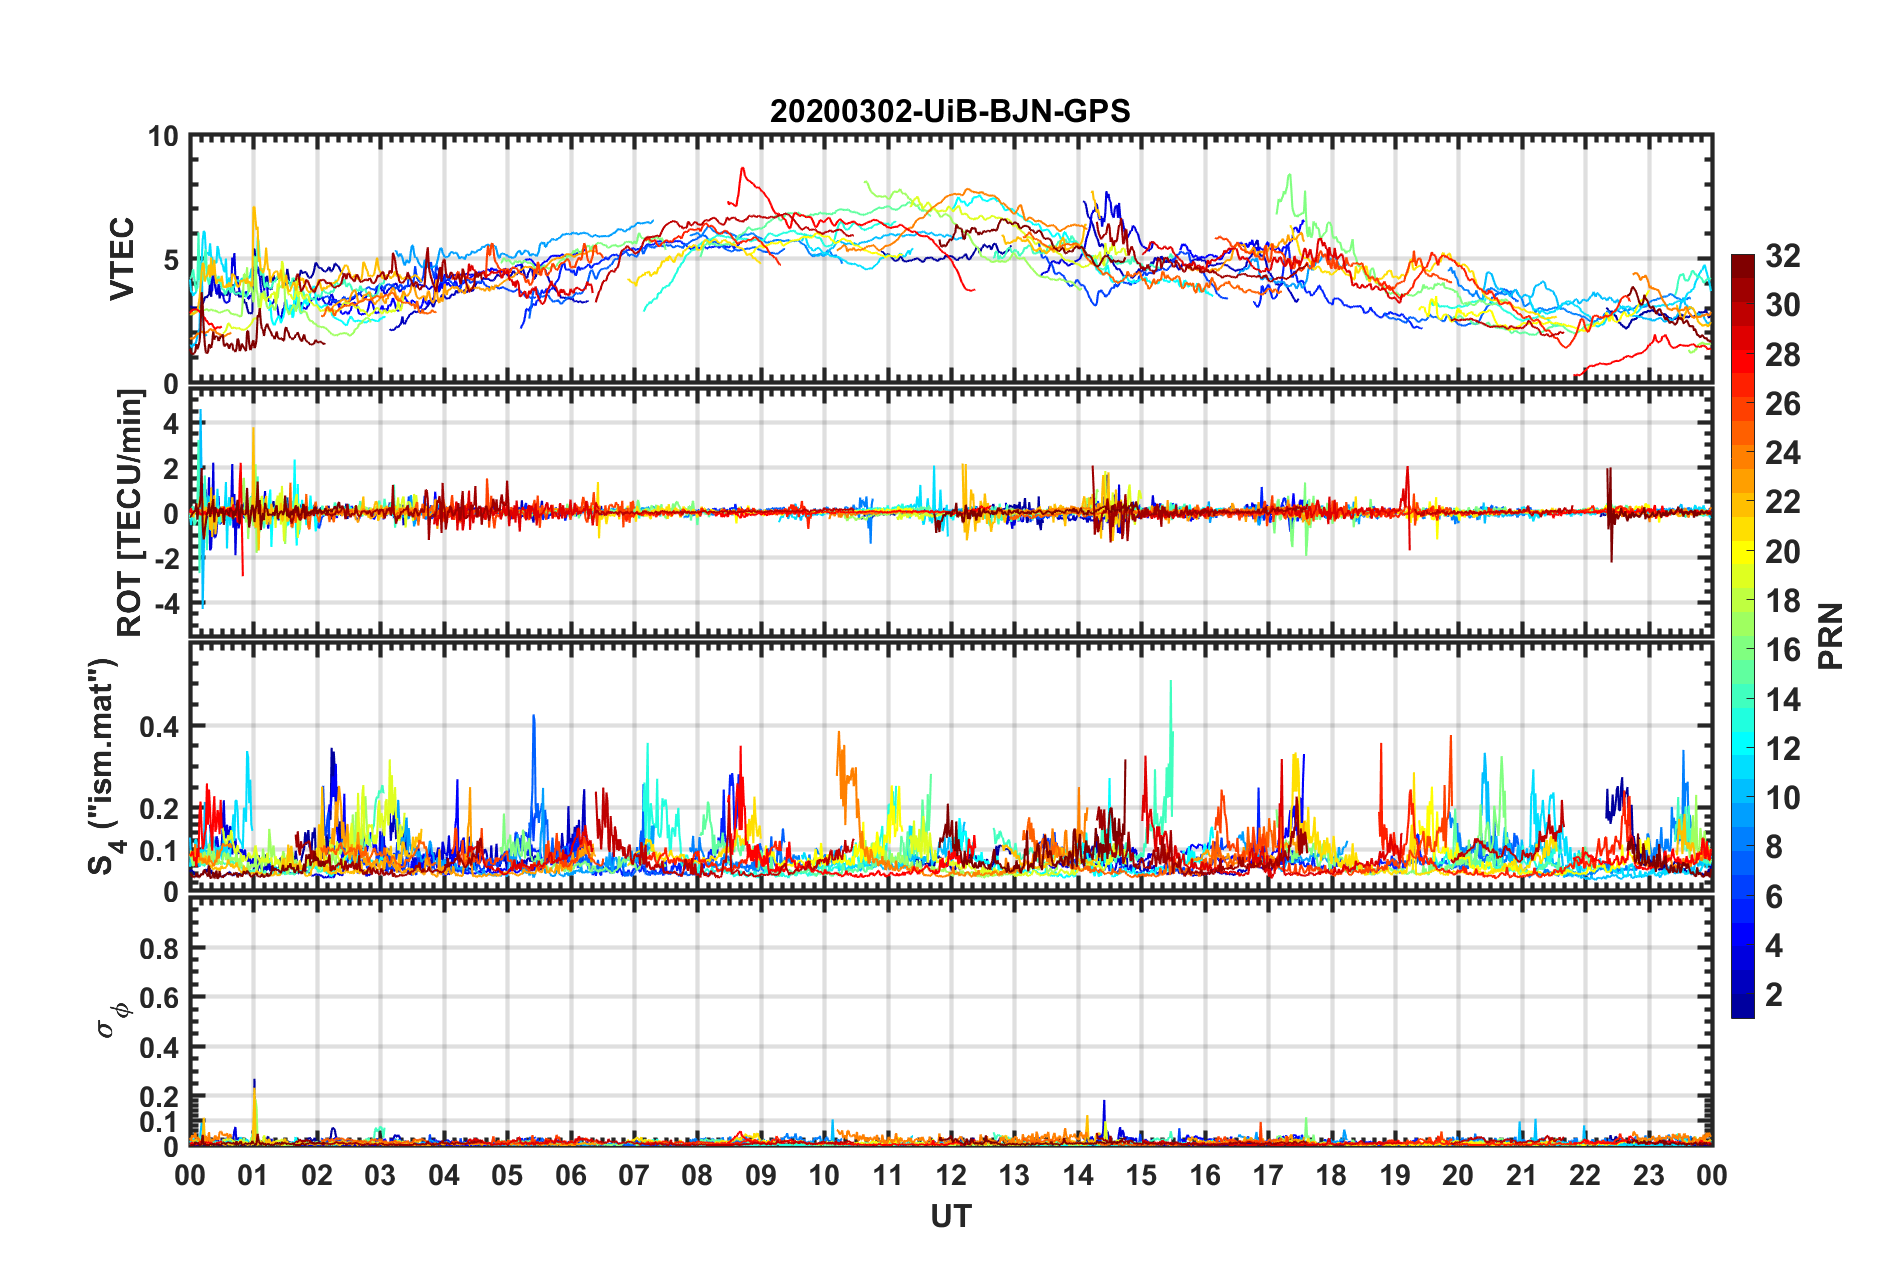Click x-axis tick label 12
This screenshot has width=1902, height=1272.
point(951,1175)
